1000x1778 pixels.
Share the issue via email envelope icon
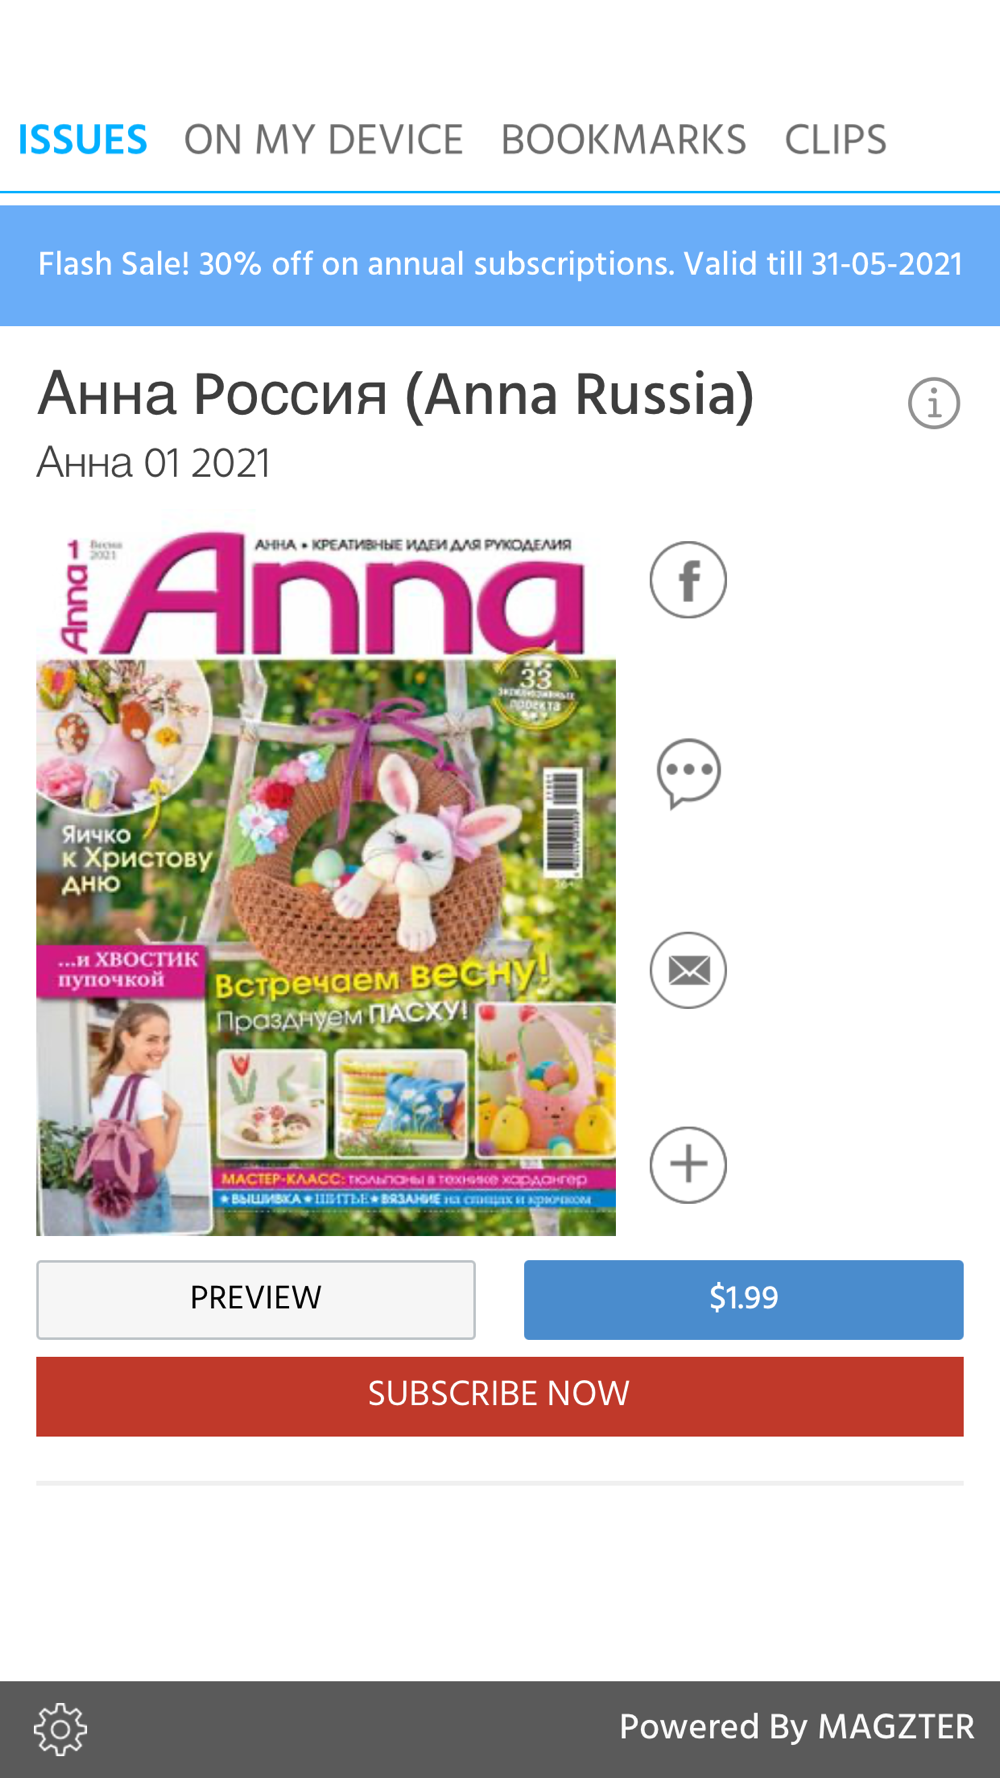click(x=688, y=970)
